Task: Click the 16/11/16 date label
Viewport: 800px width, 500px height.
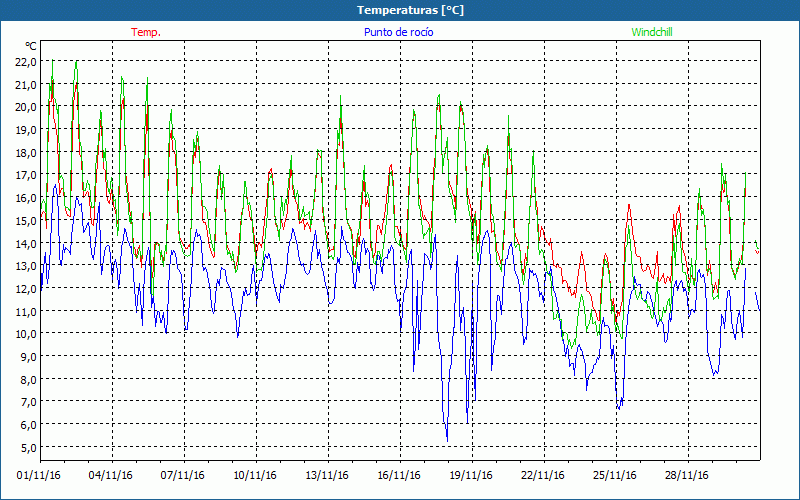Action: (x=399, y=476)
